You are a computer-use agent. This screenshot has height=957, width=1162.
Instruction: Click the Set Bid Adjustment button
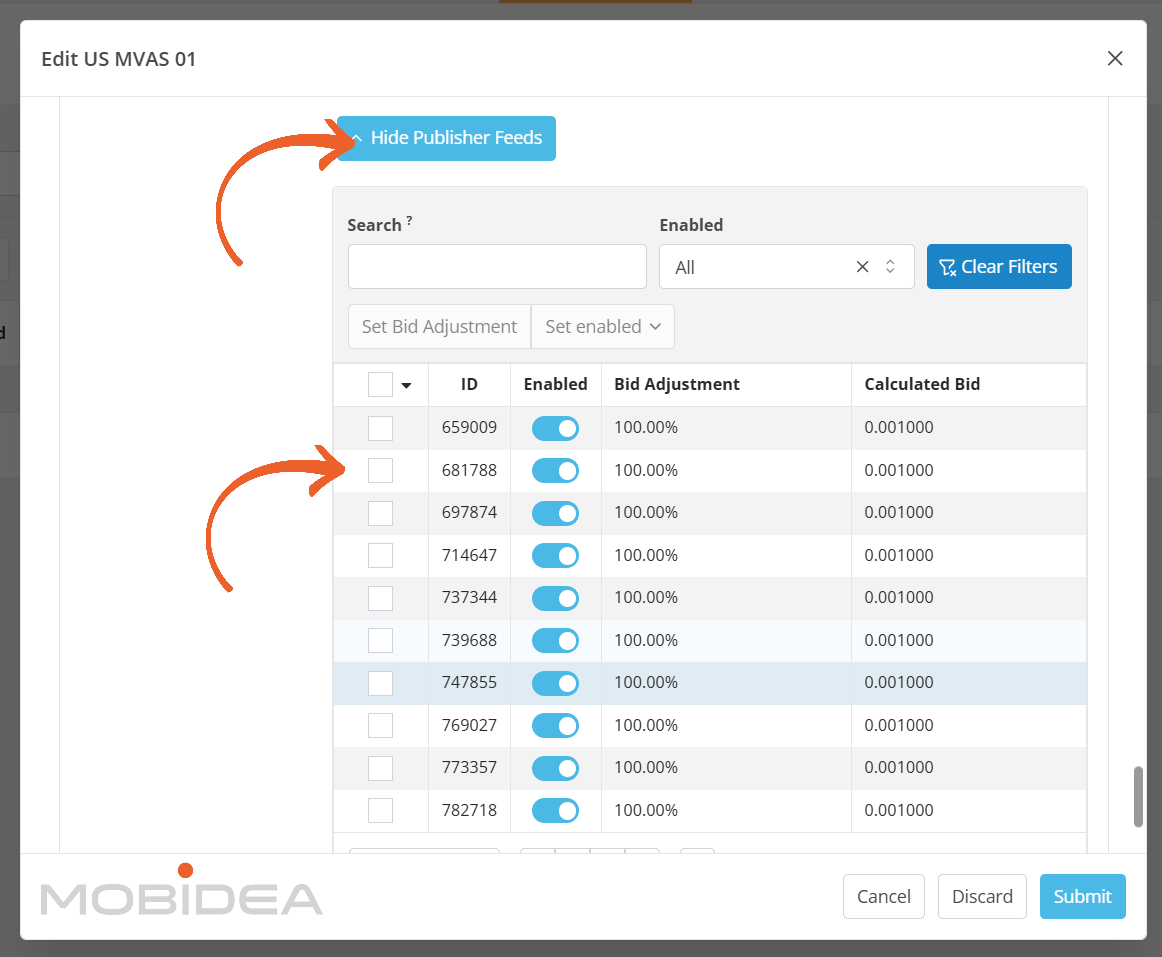[x=439, y=327]
